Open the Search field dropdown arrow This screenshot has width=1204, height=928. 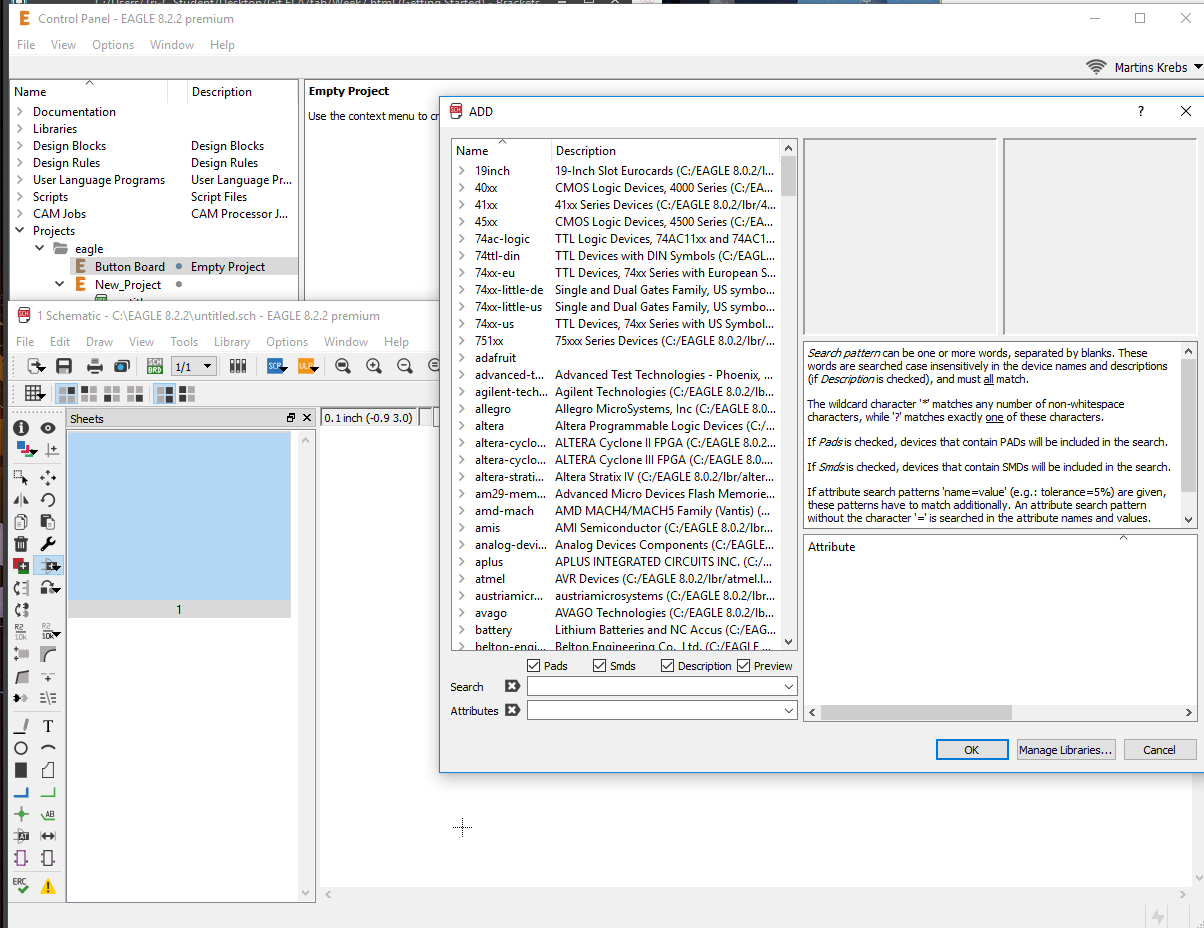pyautogui.click(x=789, y=687)
